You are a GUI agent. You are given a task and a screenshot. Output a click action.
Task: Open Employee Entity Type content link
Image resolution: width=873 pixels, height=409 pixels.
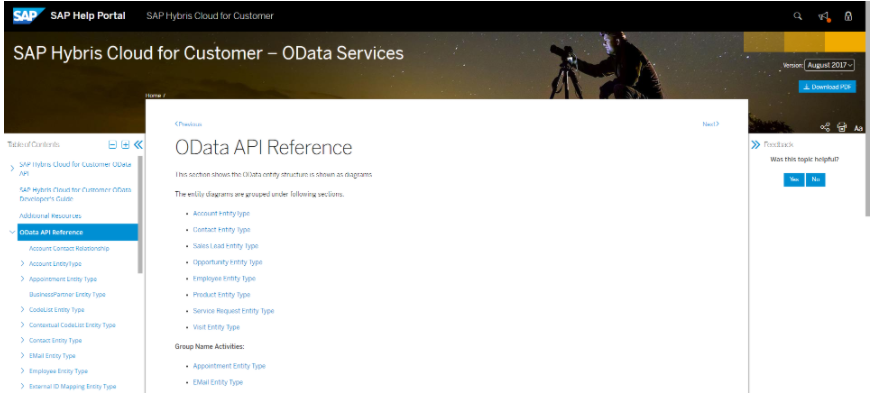pyautogui.click(x=224, y=278)
